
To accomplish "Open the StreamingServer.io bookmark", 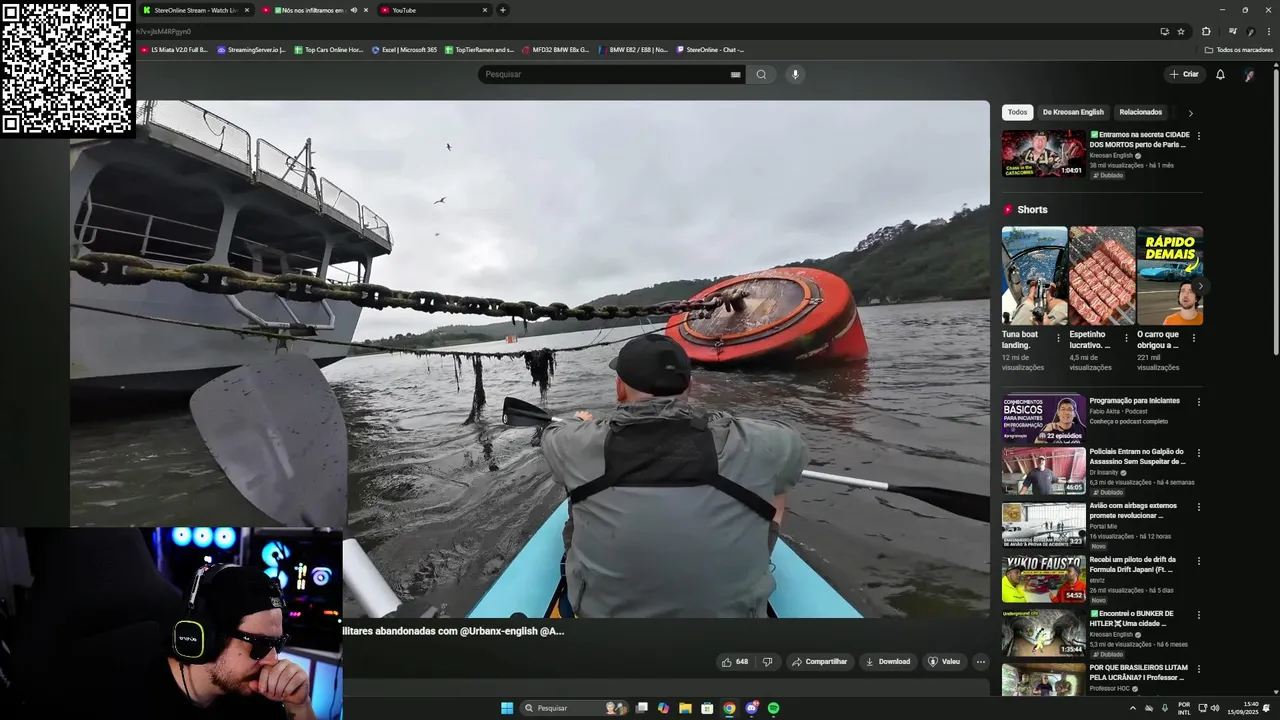I will point(252,49).
